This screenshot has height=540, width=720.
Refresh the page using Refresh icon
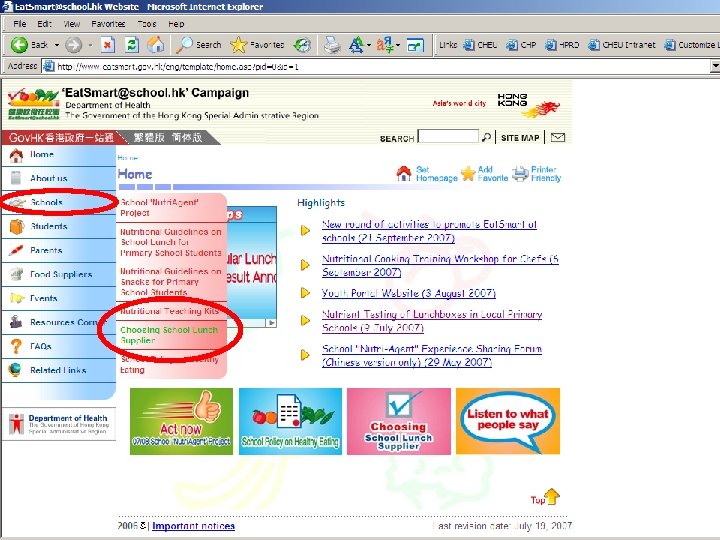(x=132, y=45)
